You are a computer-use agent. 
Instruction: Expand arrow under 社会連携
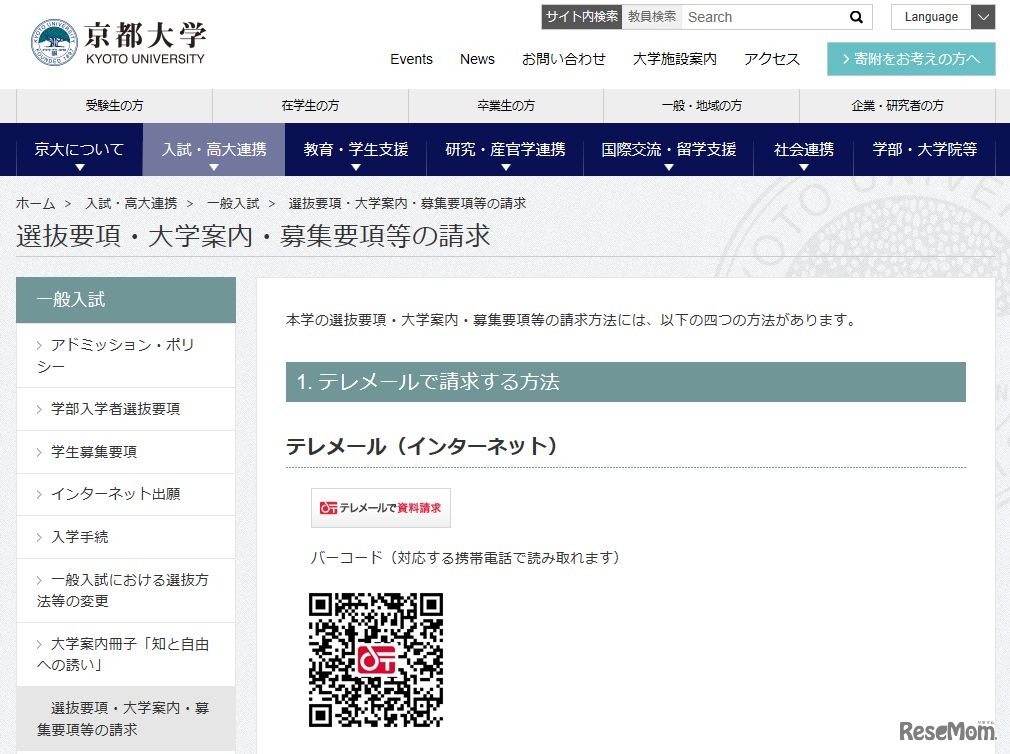click(x=803, y=167)
